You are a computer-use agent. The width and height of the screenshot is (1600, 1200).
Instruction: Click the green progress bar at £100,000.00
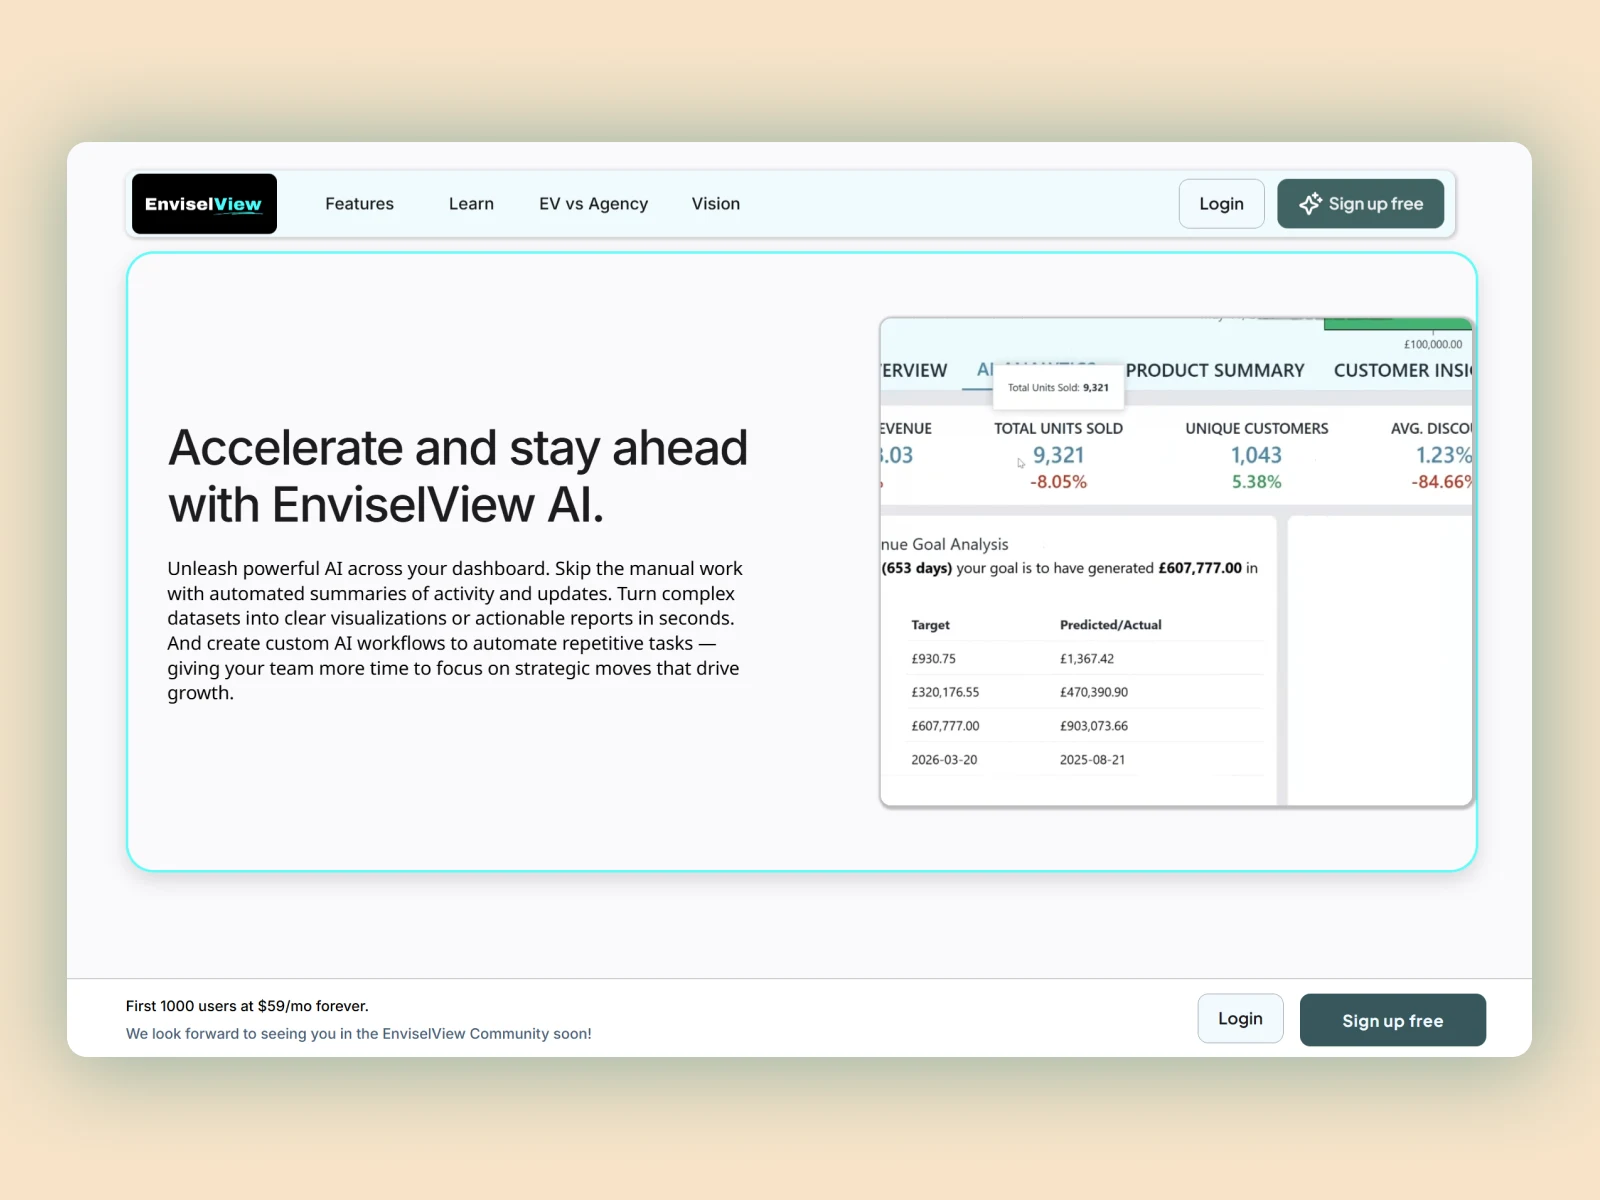point(1397,324)
